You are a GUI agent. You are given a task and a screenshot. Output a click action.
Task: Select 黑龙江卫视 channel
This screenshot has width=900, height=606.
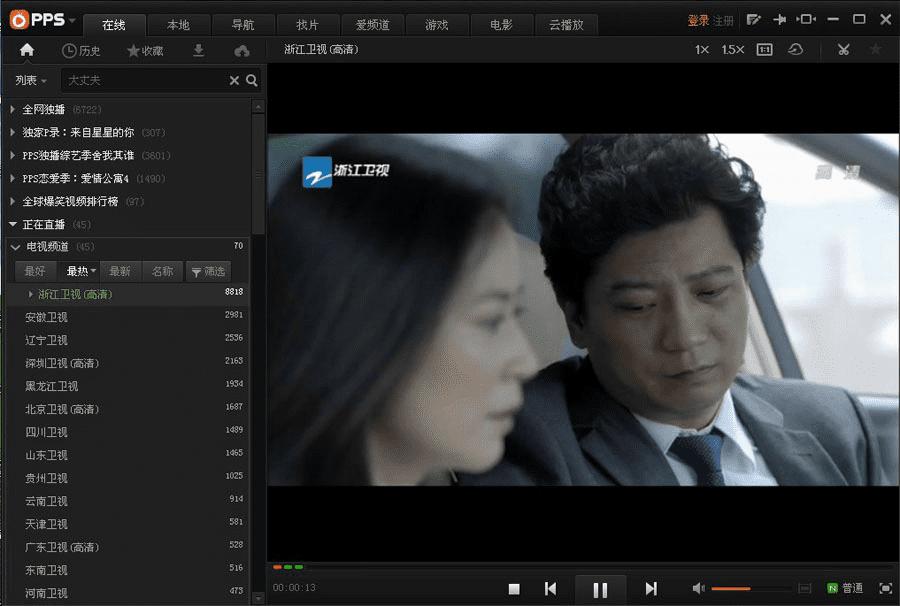click(126, 386)
